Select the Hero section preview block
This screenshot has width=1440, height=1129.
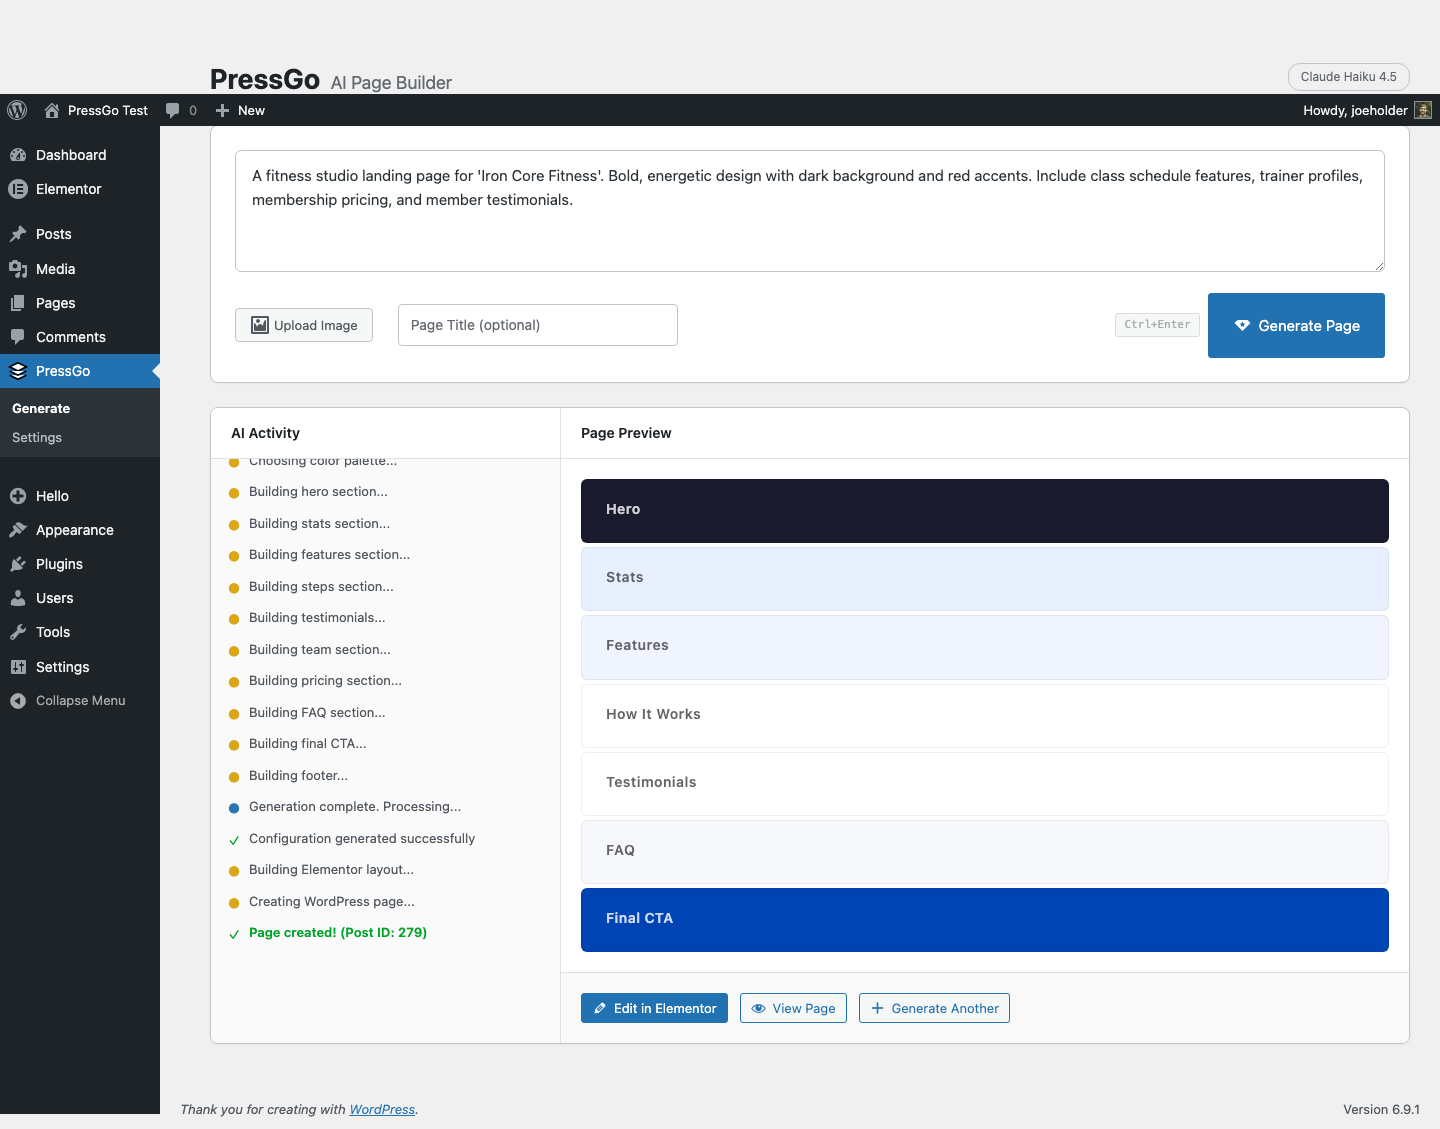[x=985, y=511]
